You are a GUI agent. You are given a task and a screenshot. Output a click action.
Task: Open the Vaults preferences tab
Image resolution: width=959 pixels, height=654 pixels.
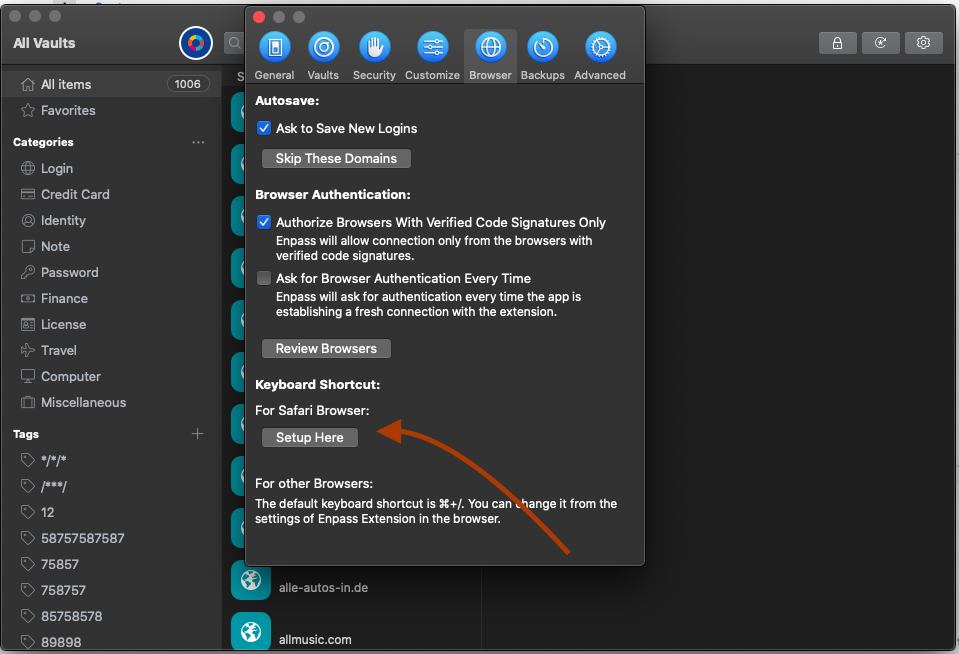[323, 56]
